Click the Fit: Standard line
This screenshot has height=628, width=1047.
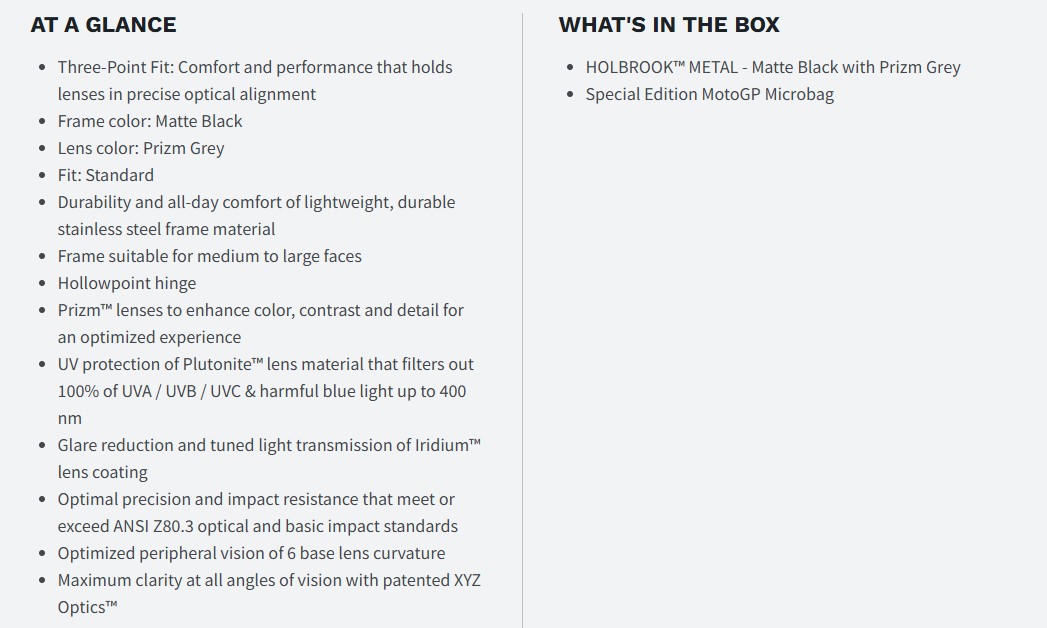pos(106,175)
